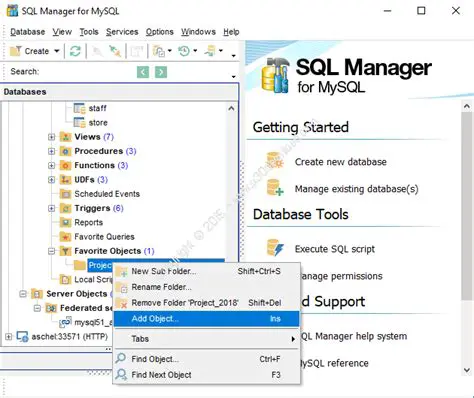
Task: Click the SQL Manager help system link
Action: pyautogui.click(x=354, y=336)
